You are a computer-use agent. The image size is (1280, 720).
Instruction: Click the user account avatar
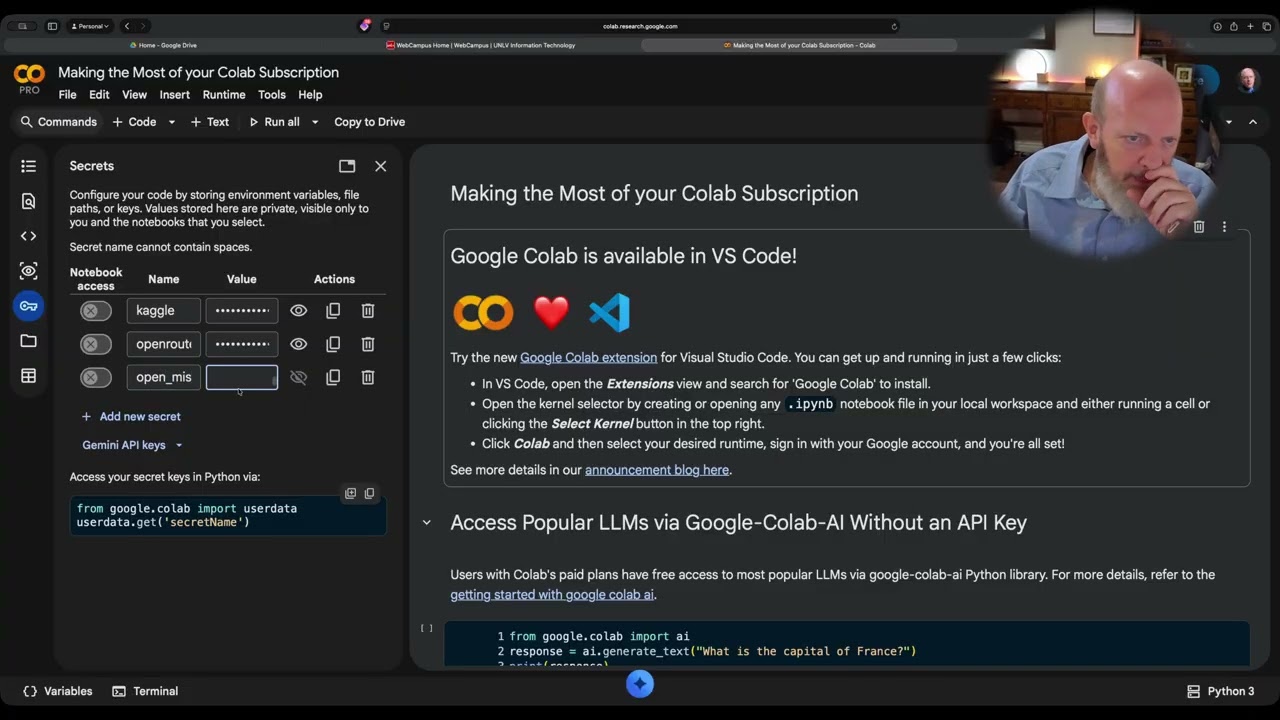pyautogui.click(x=1248, y=80)
